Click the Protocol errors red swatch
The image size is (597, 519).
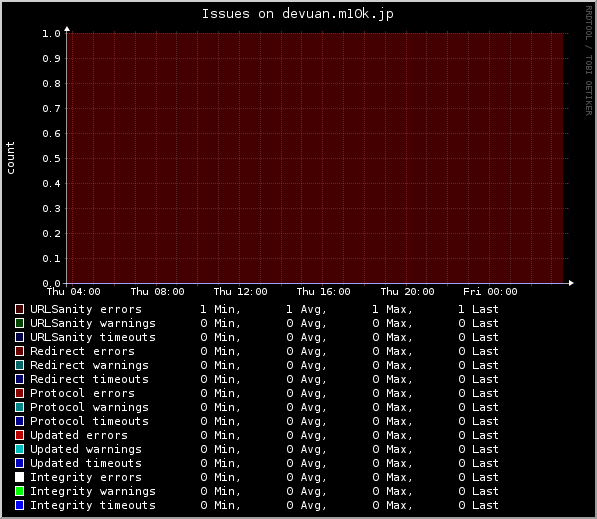click(19, 393)
